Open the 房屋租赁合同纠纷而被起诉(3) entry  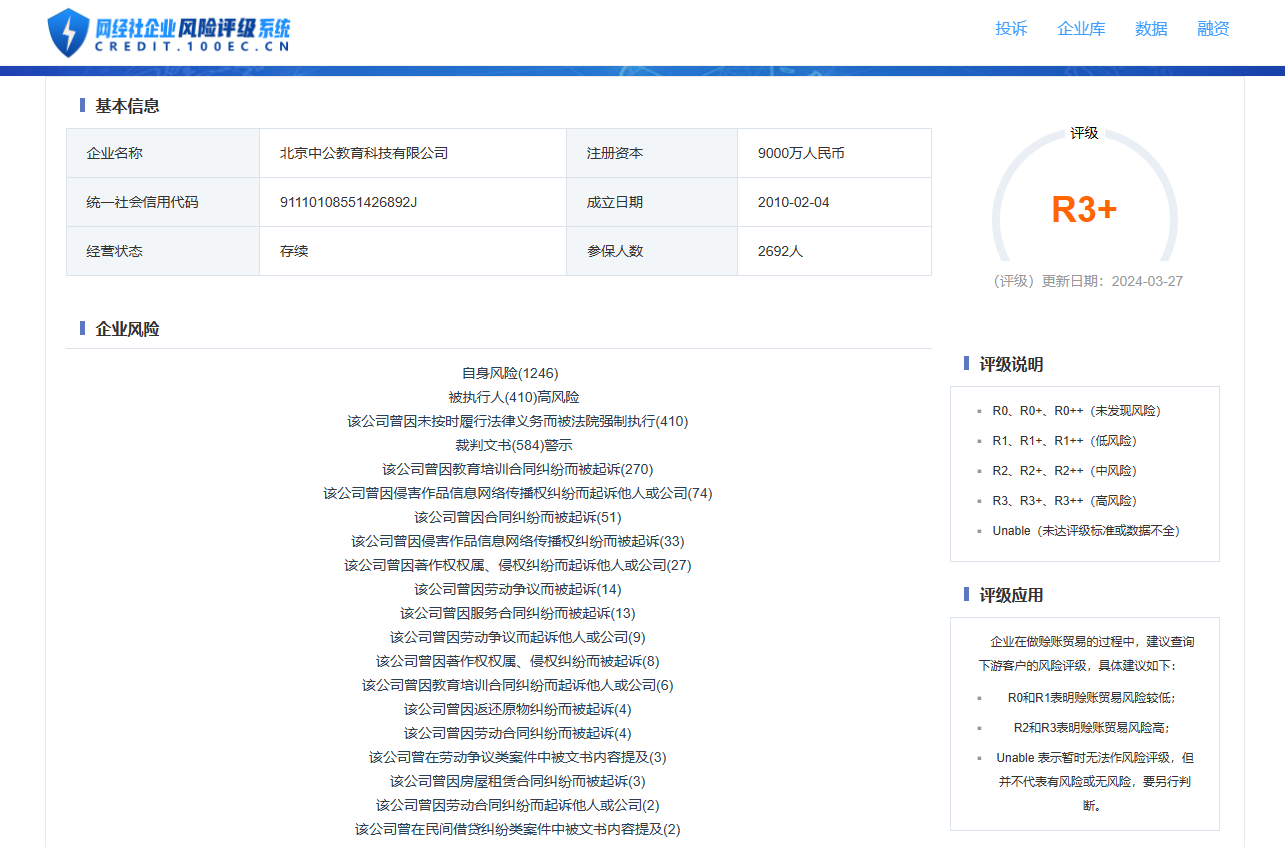pos(517,781)
